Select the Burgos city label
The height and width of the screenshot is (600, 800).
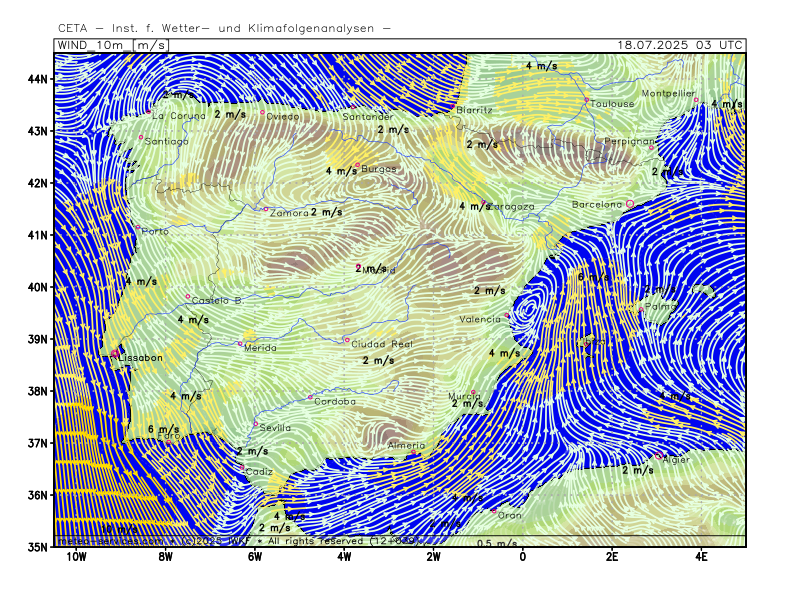pyautogui.click(x=379, y=168)
